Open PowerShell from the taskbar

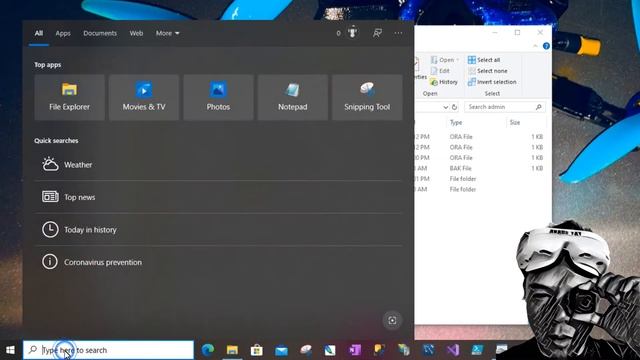click(x=477, y=350)
